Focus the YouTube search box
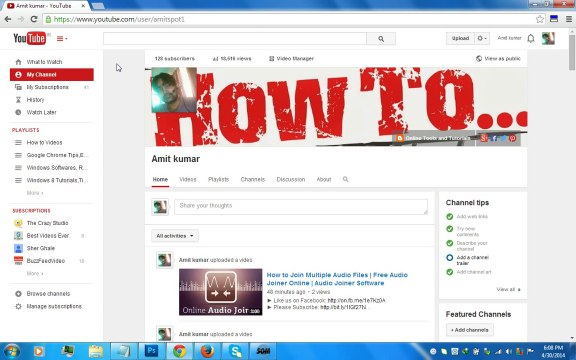 point(235,39)
